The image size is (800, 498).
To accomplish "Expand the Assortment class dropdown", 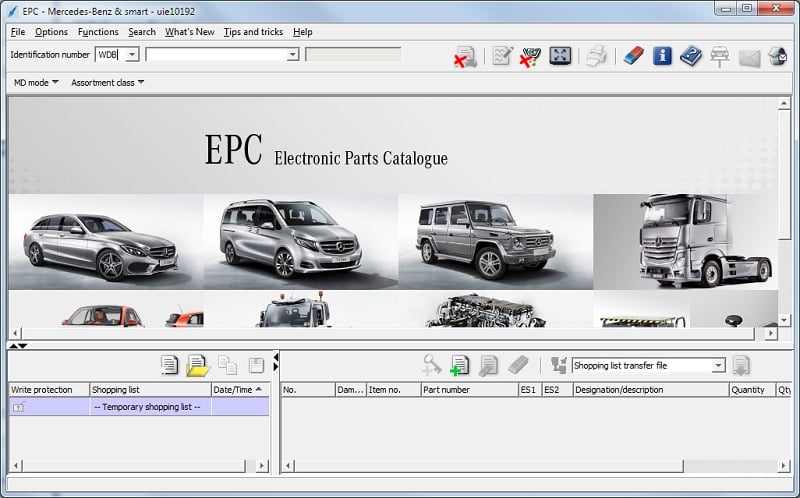I will [108, 82].
